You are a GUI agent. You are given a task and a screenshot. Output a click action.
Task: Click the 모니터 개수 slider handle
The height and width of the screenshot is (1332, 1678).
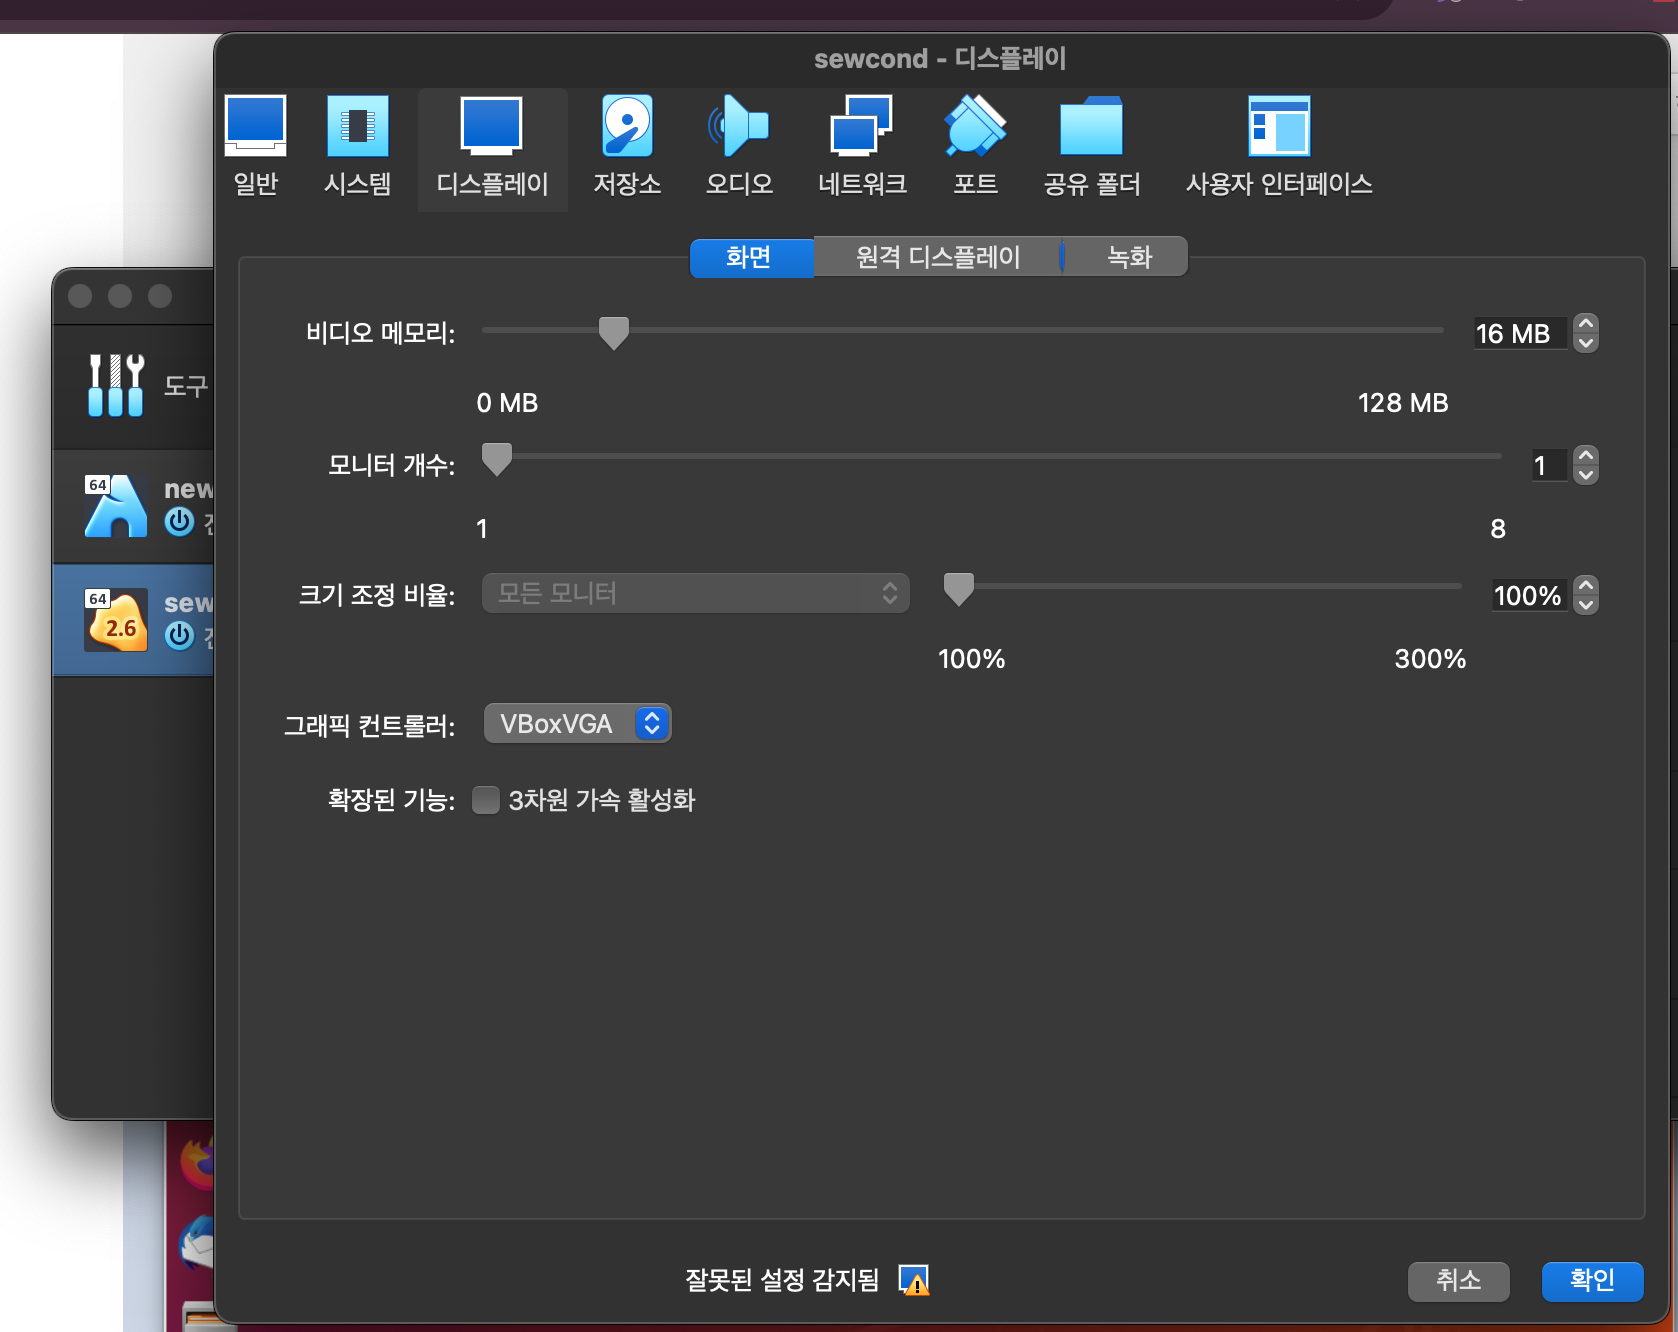[x=497, y=460]
